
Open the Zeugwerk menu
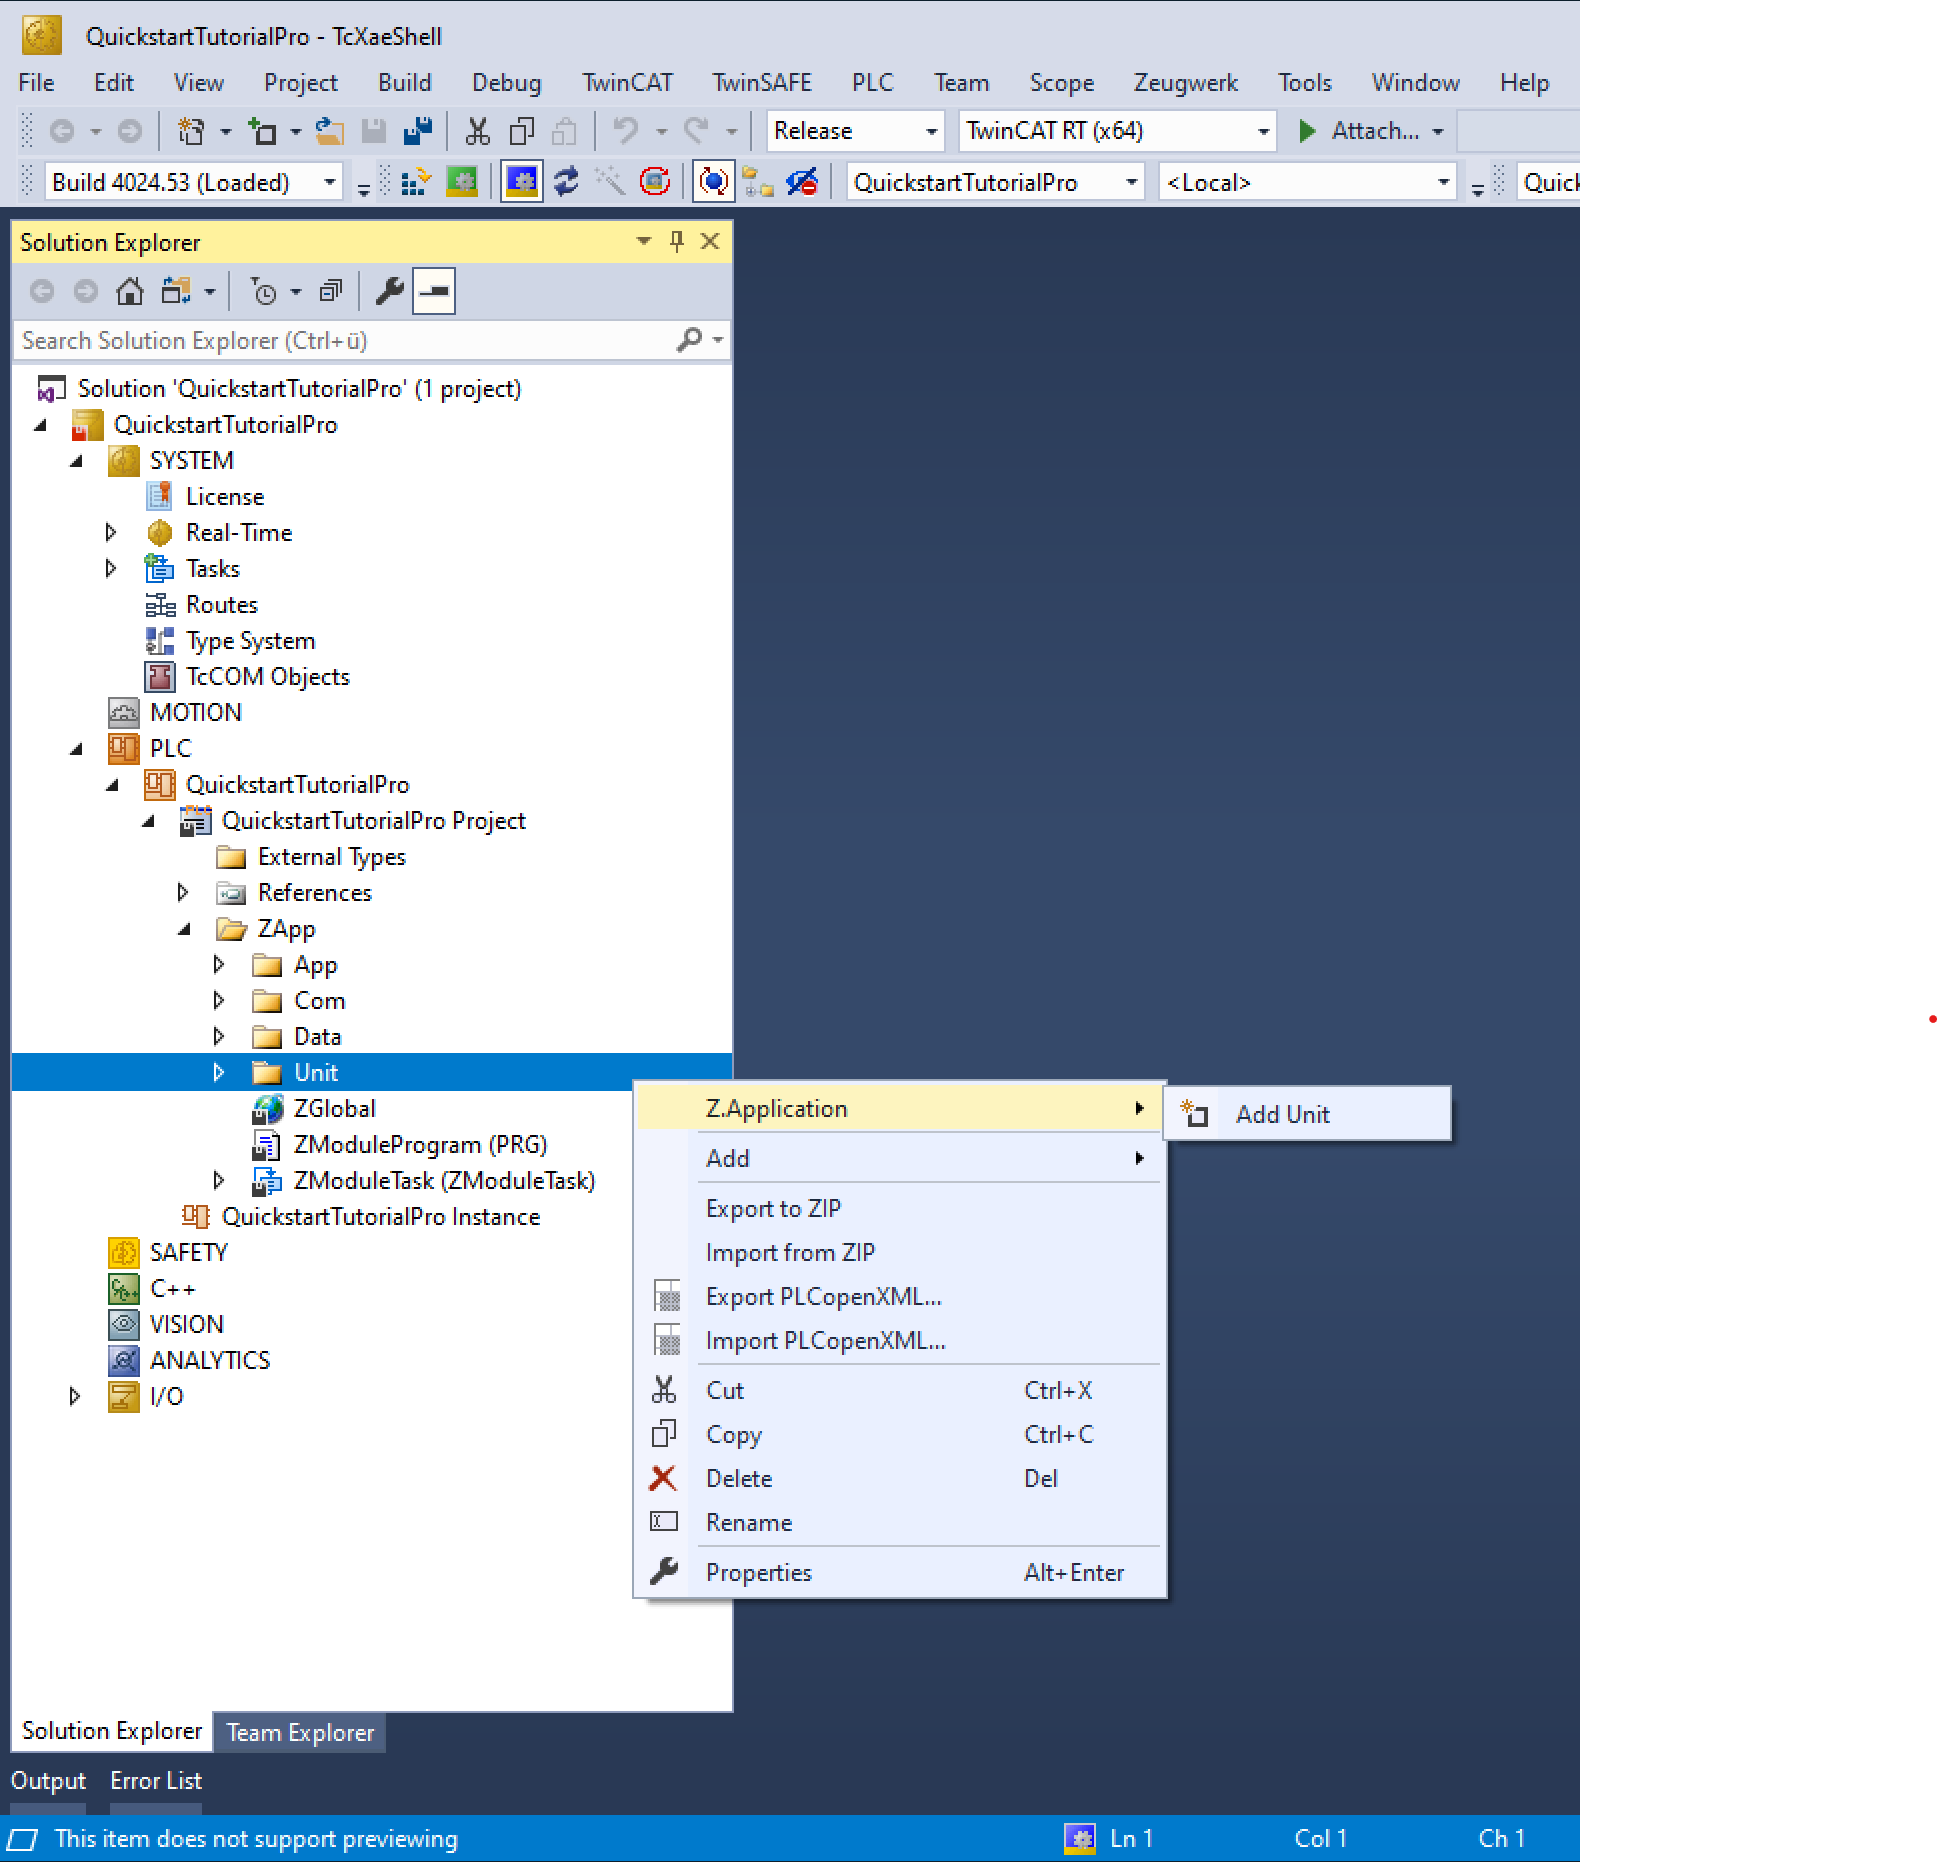coord(1185,83)
